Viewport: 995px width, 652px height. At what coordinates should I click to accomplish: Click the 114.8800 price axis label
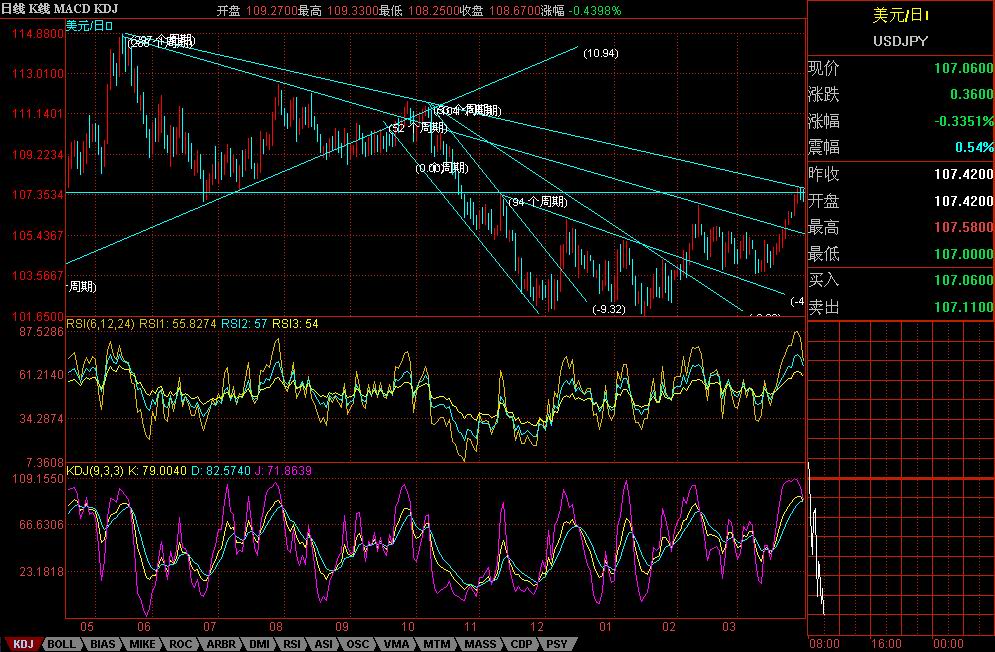38,34
